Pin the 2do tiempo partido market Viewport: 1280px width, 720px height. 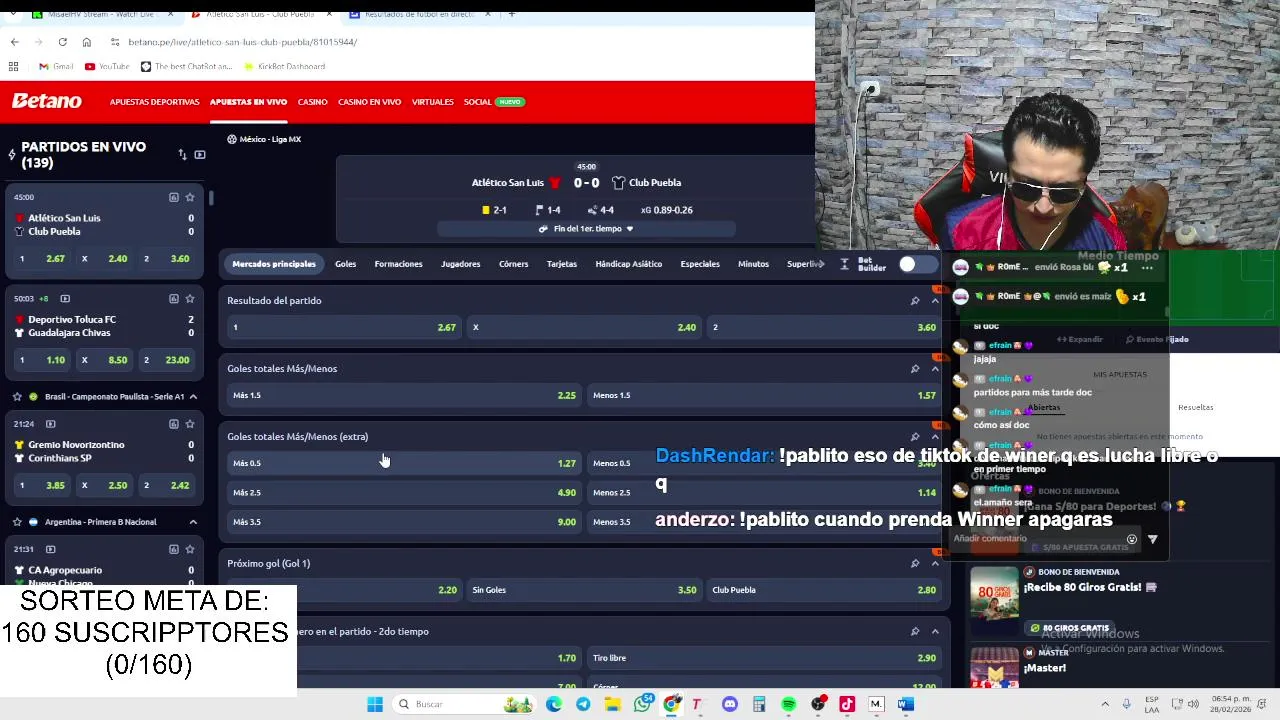point(914,631)
